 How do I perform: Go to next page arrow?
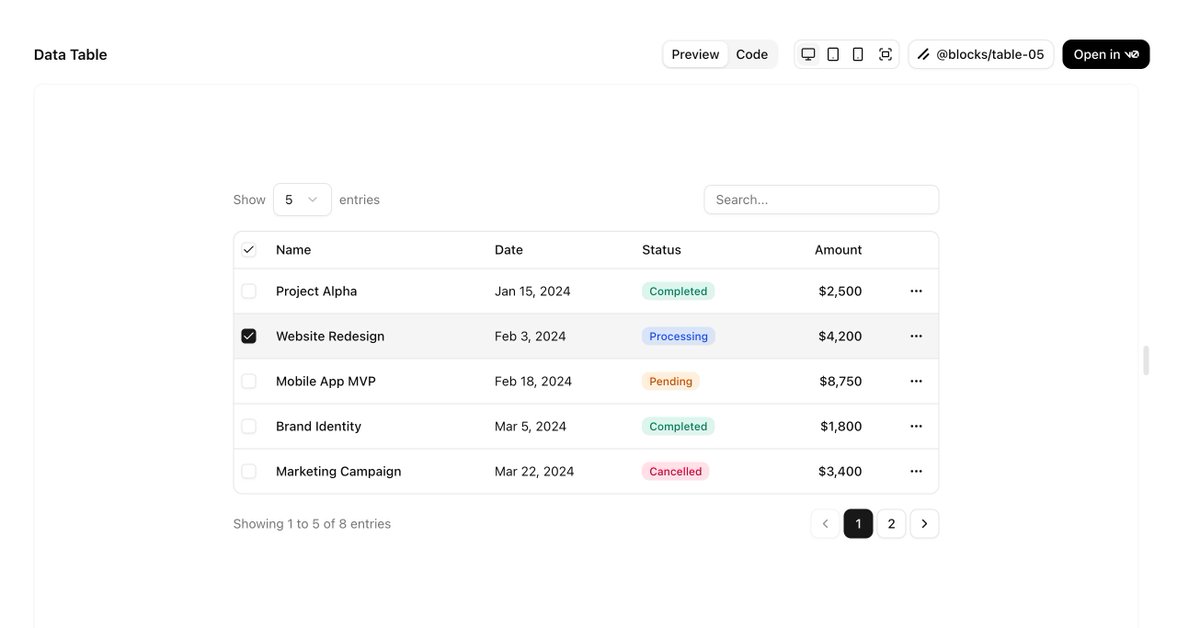924,524
